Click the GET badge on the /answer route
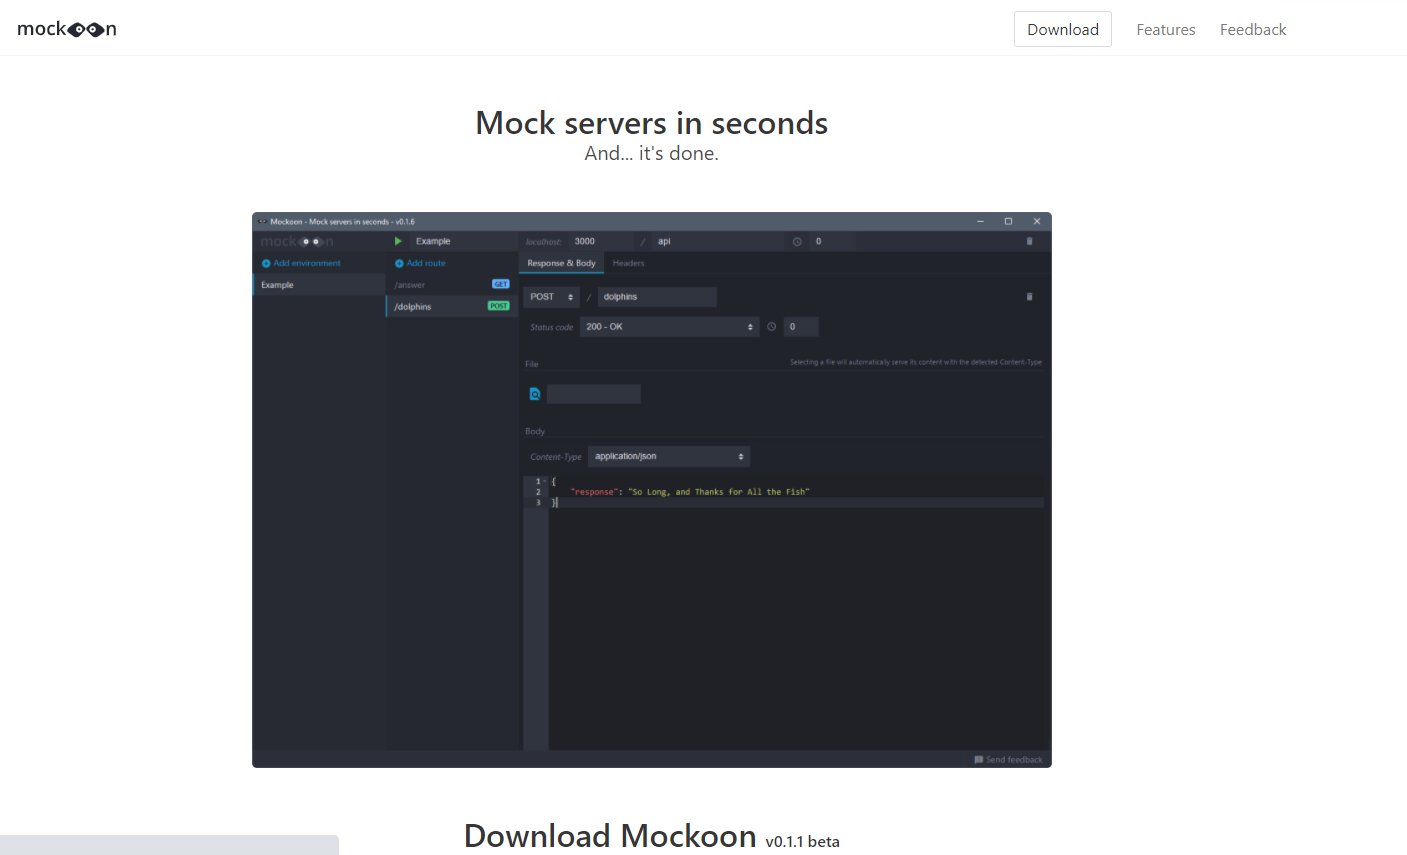The height and width of the screenshot is (855, 1407). [x=501, y=285]
